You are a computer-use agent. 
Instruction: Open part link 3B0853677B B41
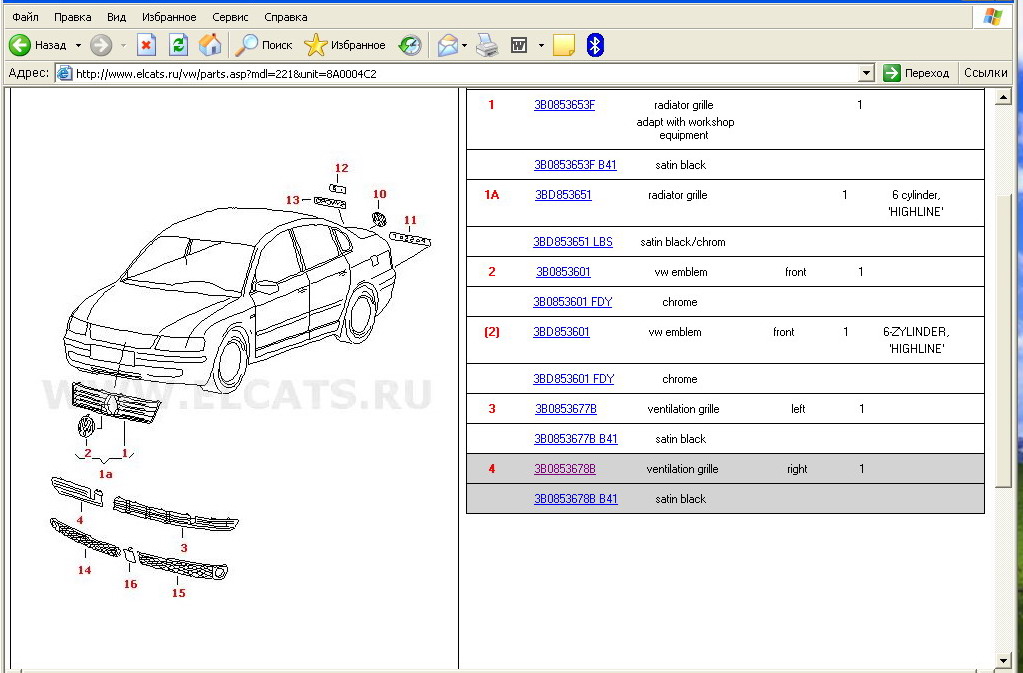click(575, 439)
